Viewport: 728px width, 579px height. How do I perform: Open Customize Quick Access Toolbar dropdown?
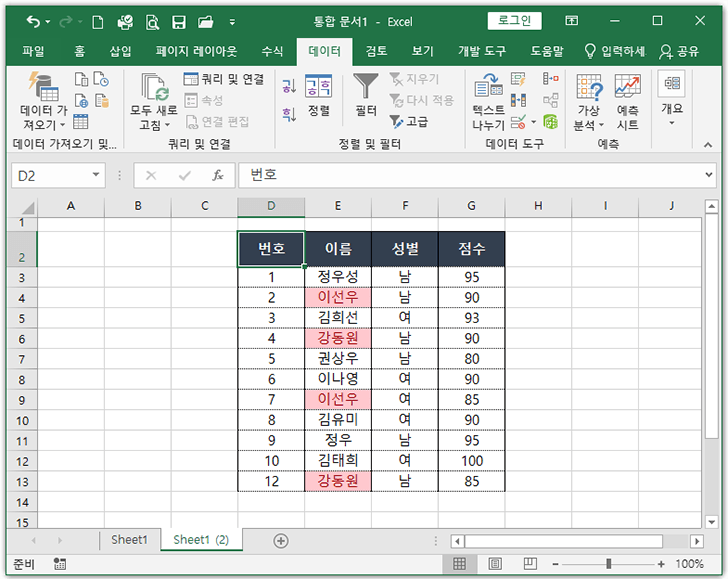click(x=232, y=22)
